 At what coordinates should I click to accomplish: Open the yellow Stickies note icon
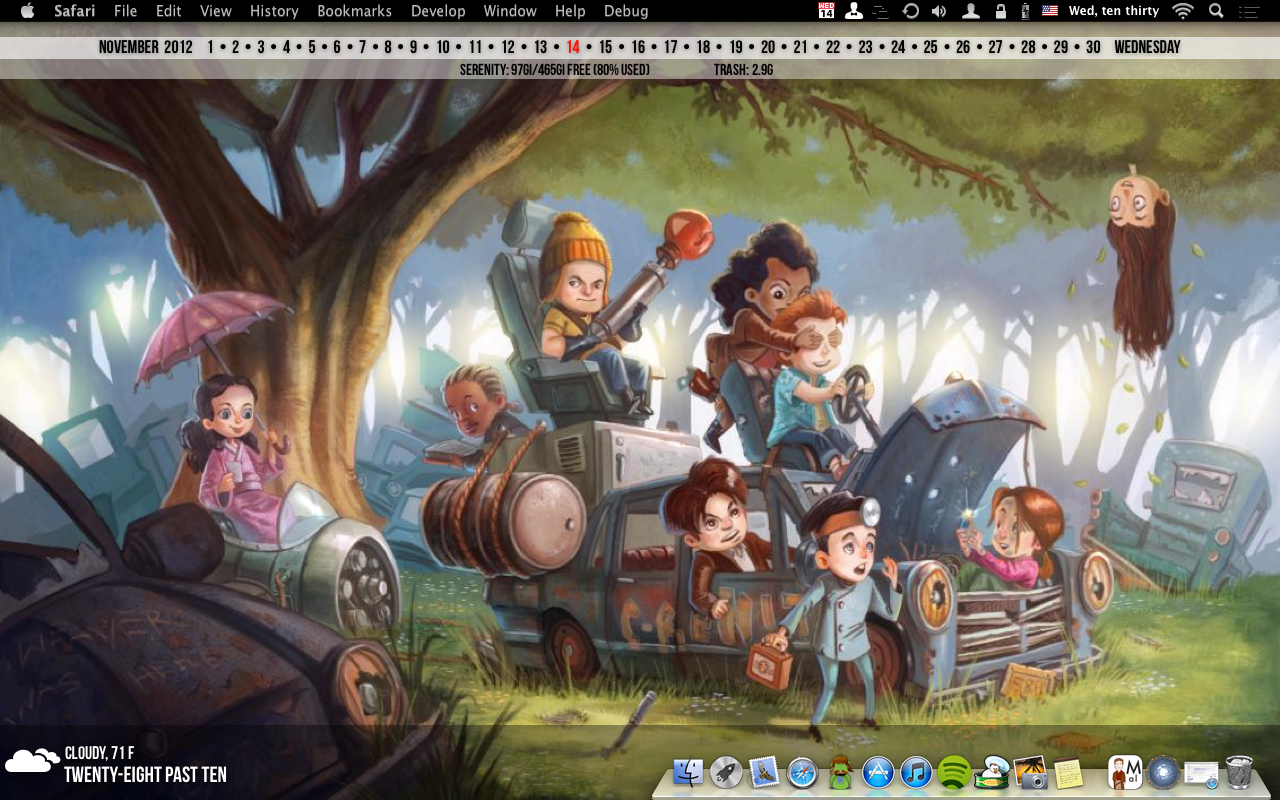click(x=1068, y=773)
